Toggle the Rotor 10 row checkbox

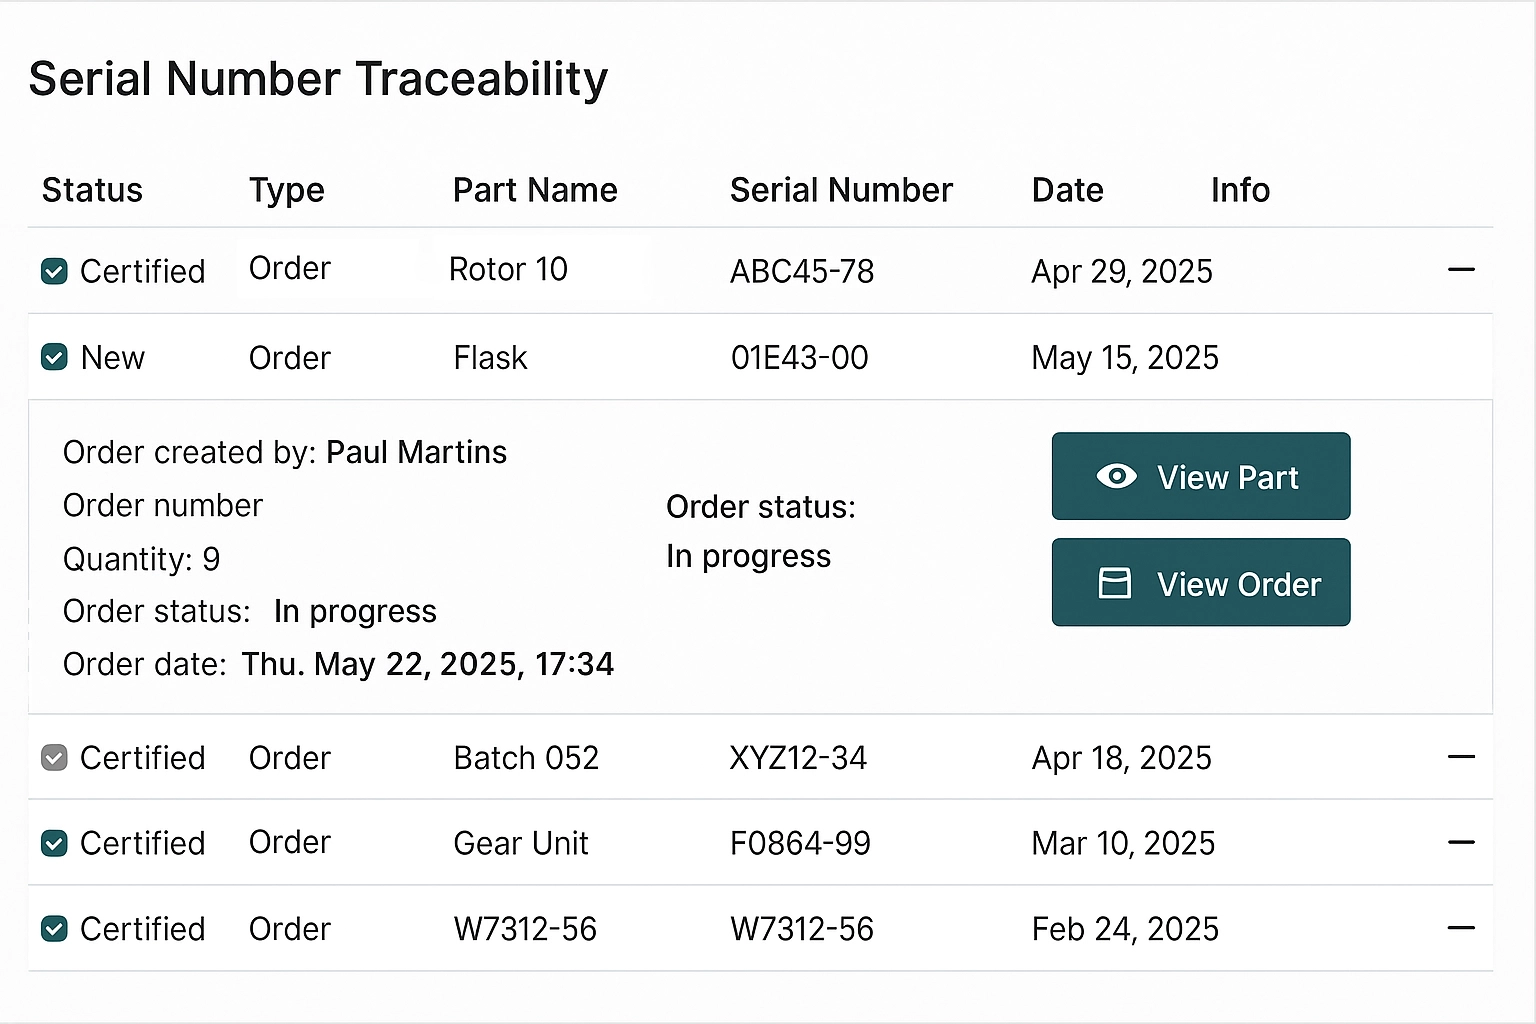(54, 271)
